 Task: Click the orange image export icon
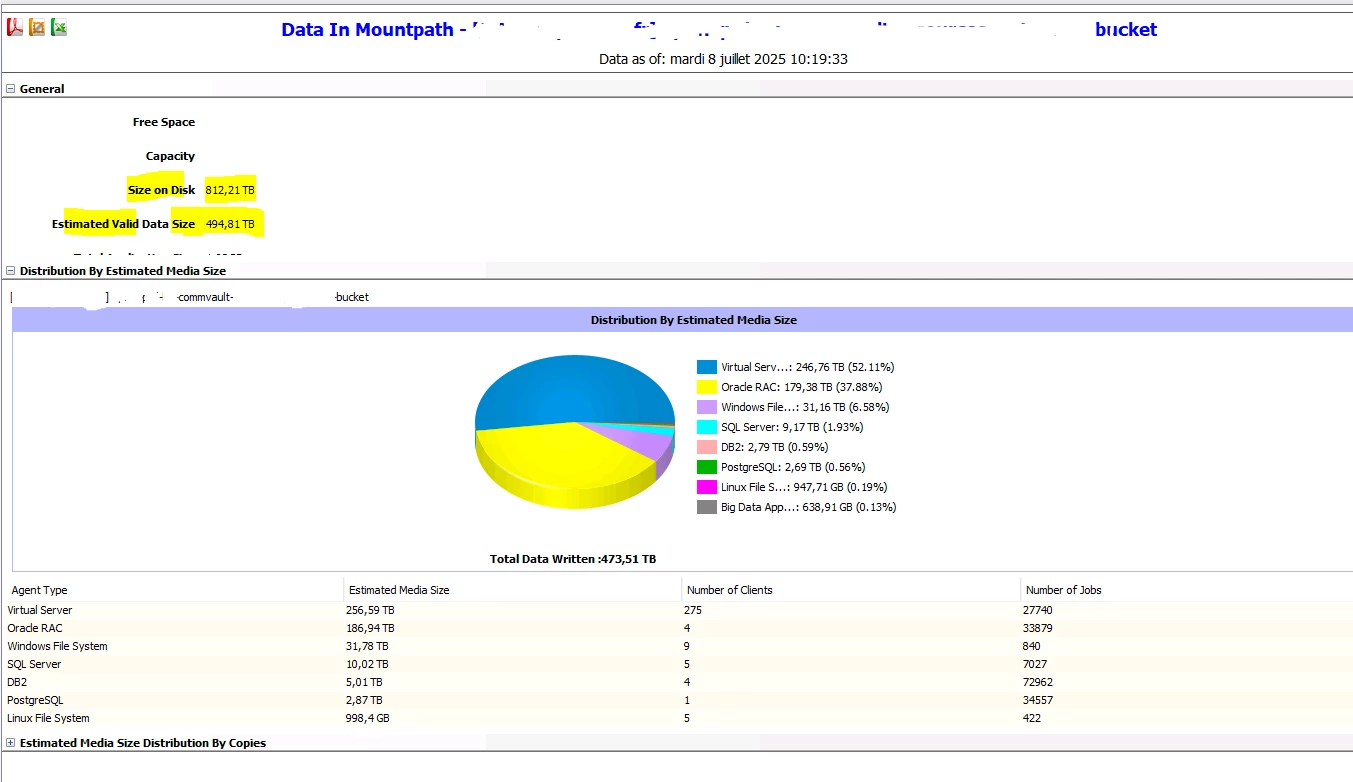pyautogui.click(x=37, y=27)
